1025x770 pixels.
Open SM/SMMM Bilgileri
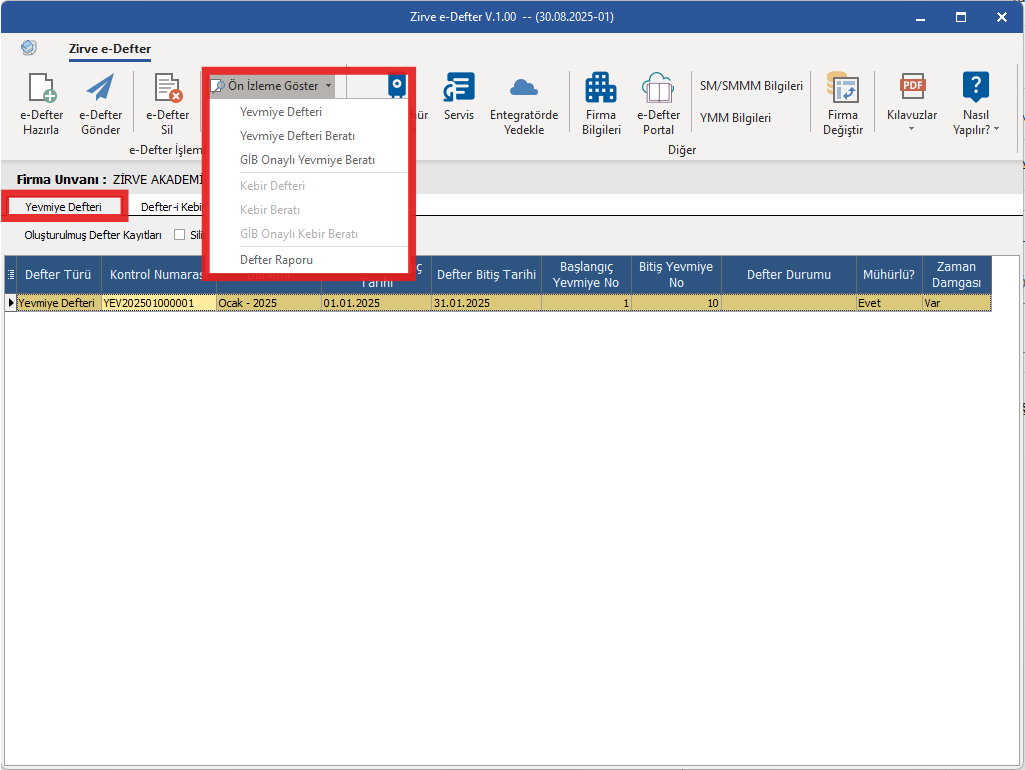(x=751, y=86)
